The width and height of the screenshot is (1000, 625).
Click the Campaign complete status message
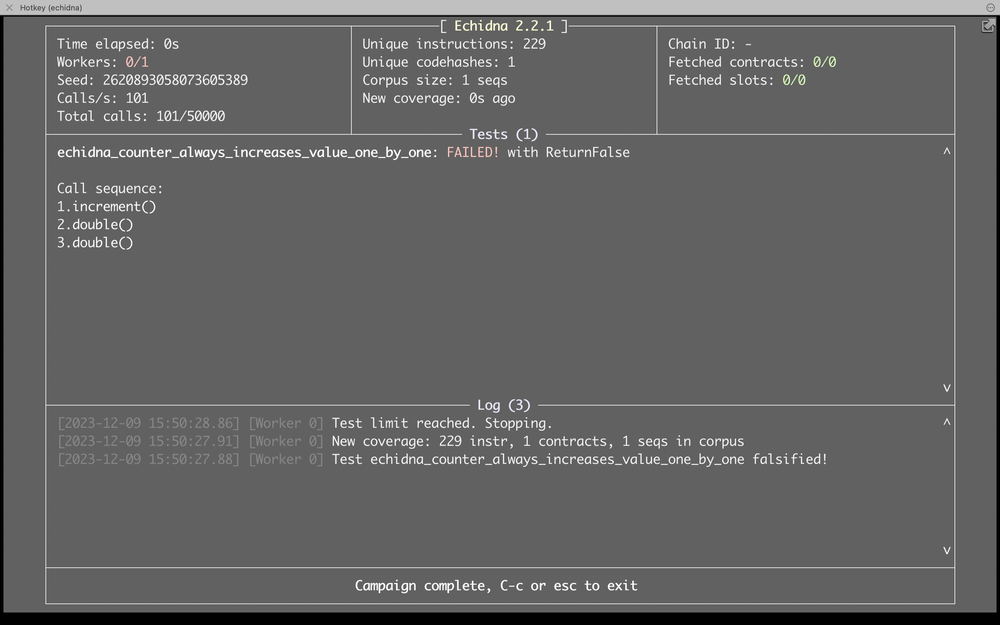pos(496,585)
